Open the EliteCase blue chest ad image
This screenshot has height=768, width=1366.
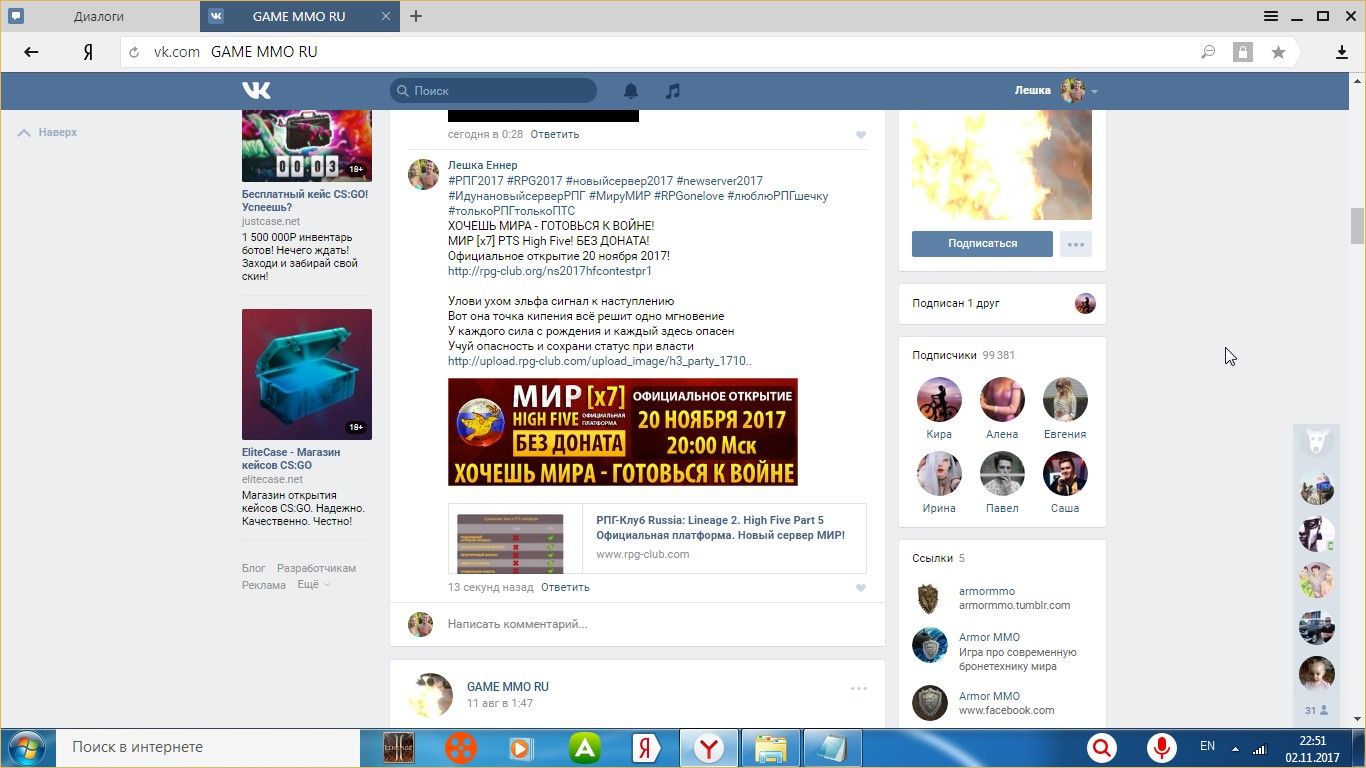point(307,374)
